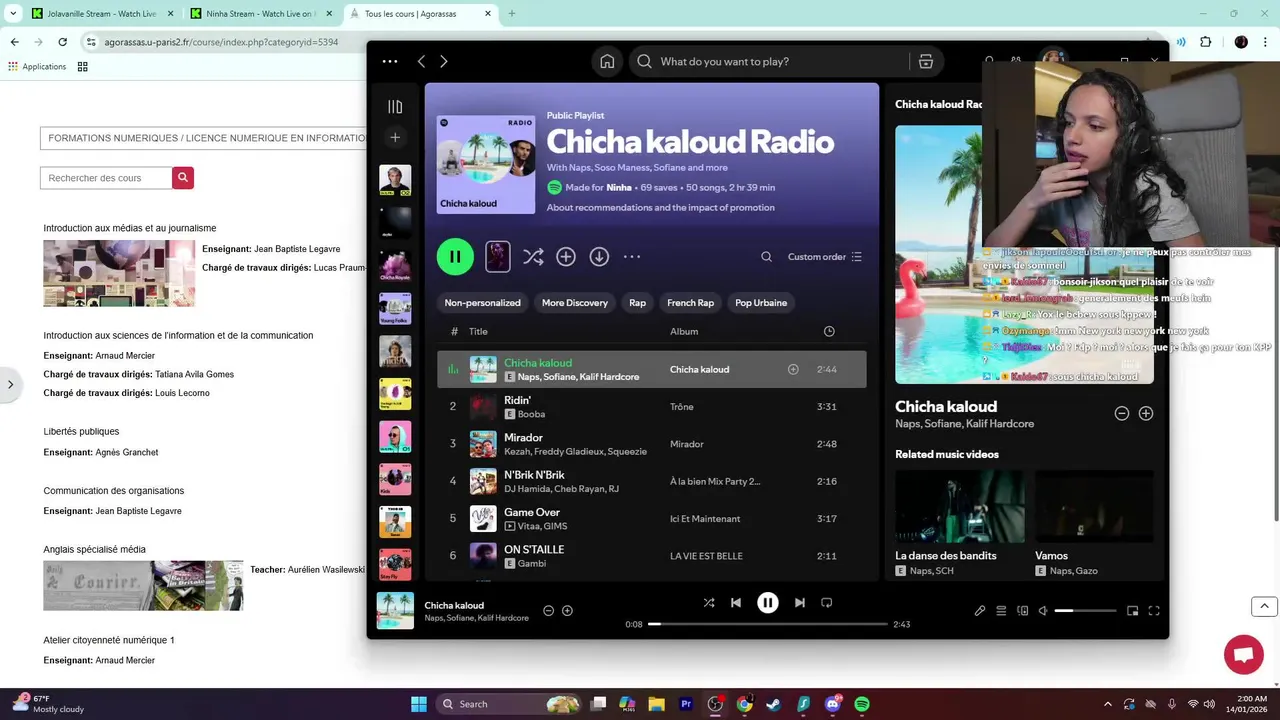Open About recommendations and promotion link
Screen dimensions: 1280x720
click(660, 207)
